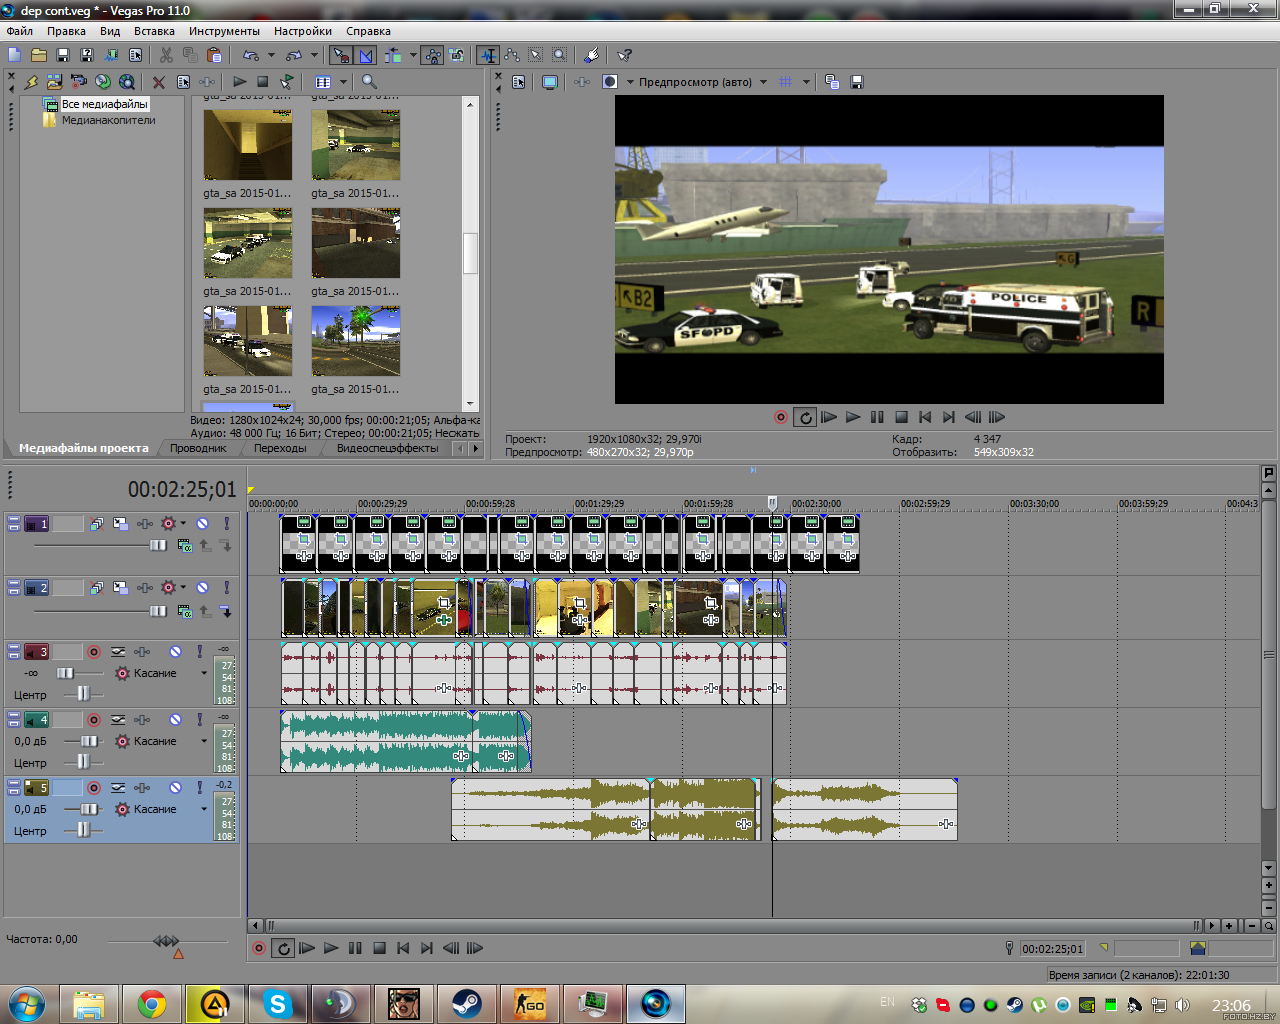Select the Медианакопители tree item
Image resolution: width=1280 pixels, height=1024 pixels.
click(x=108, y=120)
